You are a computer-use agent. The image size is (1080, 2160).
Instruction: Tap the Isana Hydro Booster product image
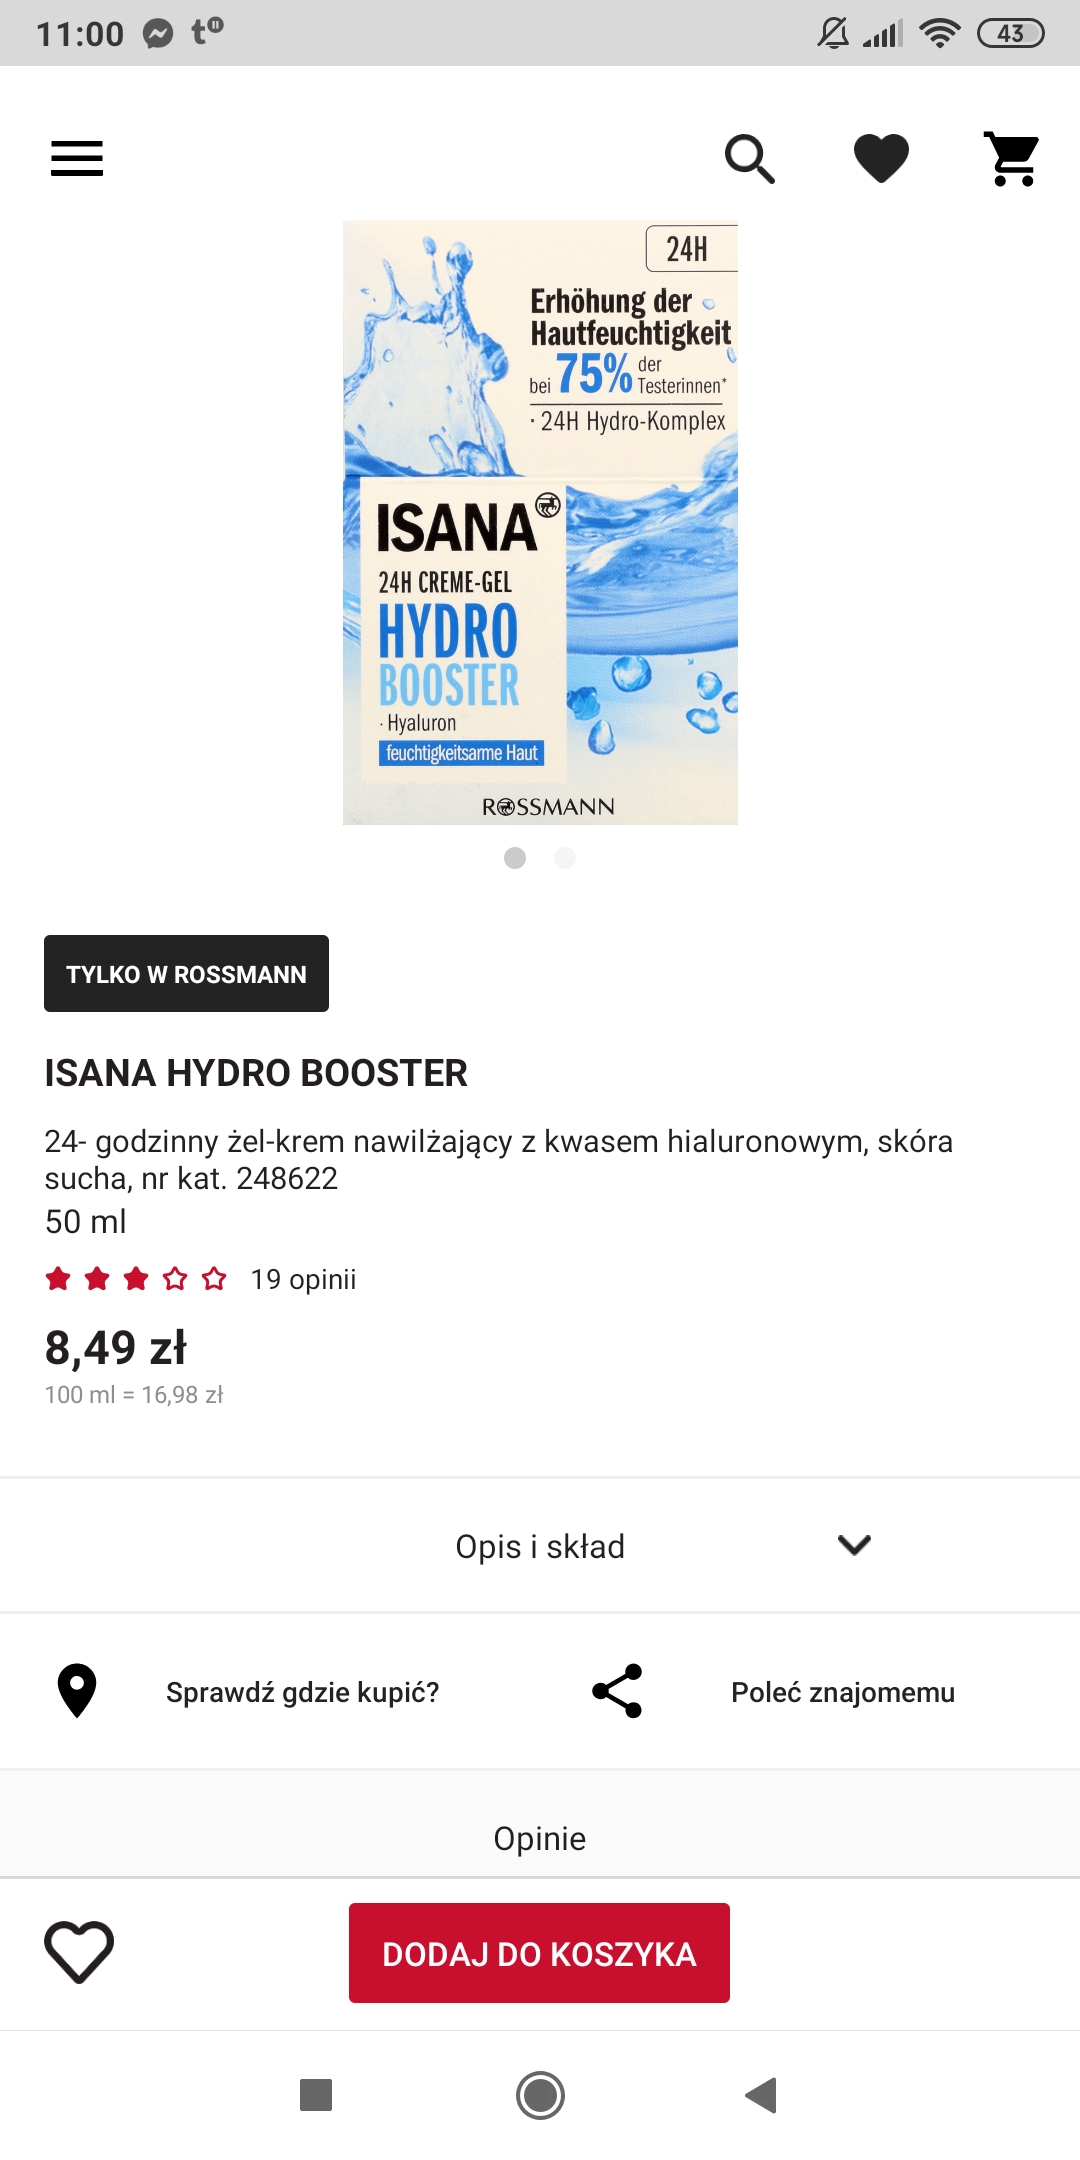coord(540,523)
